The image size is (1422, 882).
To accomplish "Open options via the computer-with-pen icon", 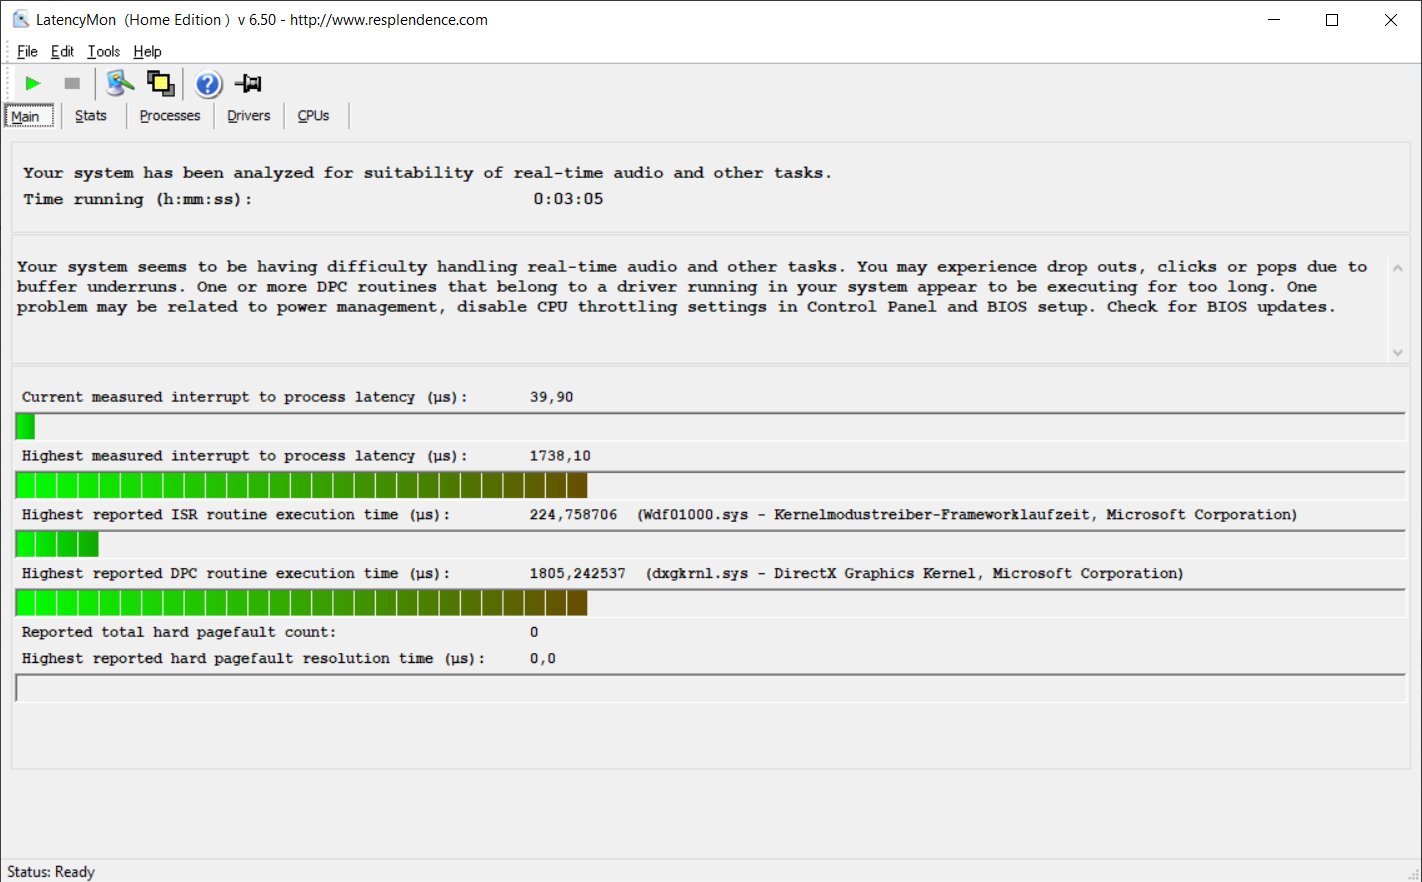I will (x=120, y=84).
